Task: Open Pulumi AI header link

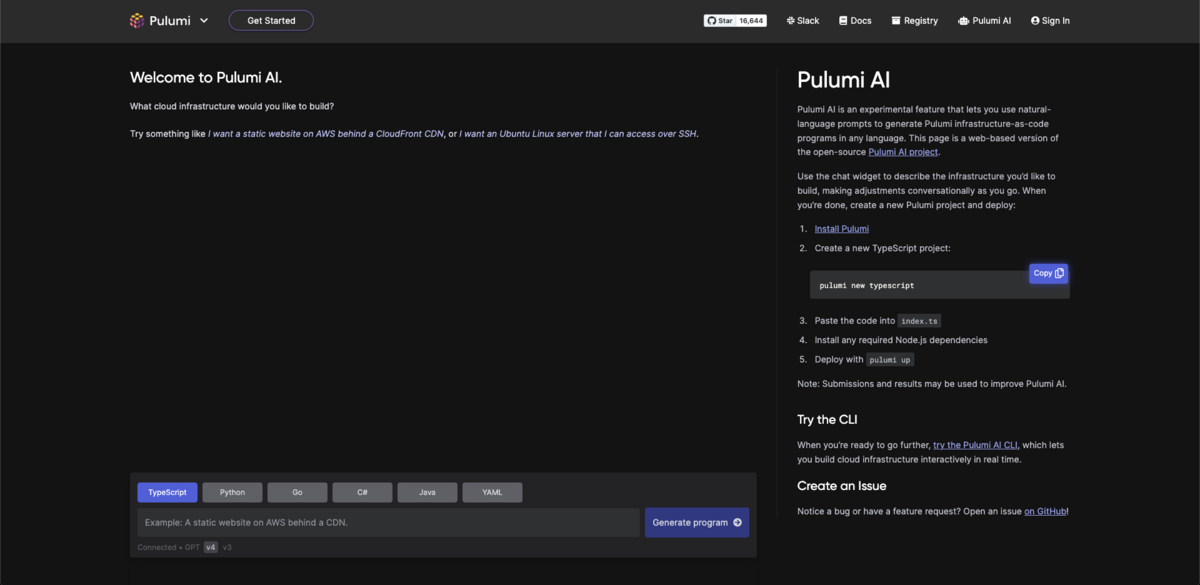Action: point(984,20)
